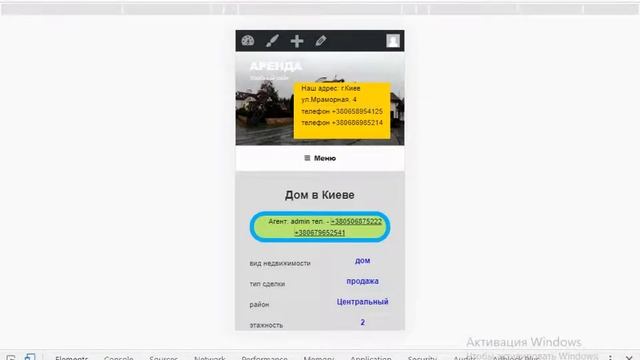
Task: Click the 'ул.Мраморная, 4' address line
Action: pyautogui.click(x=329, y=100)
